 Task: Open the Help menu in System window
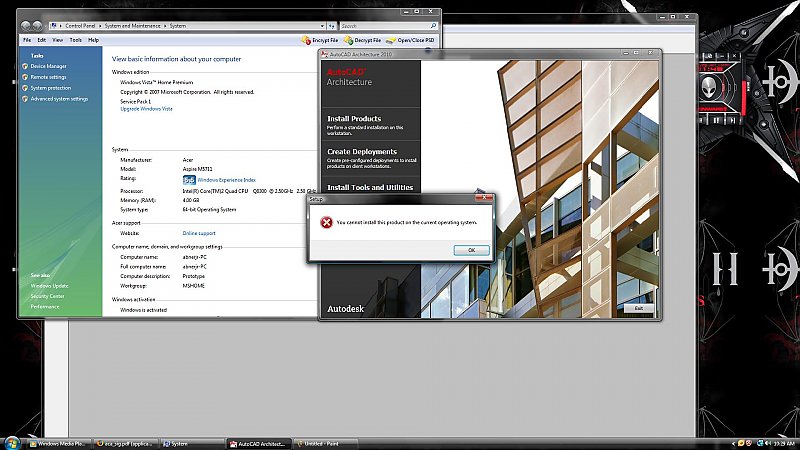coord(93,40)
